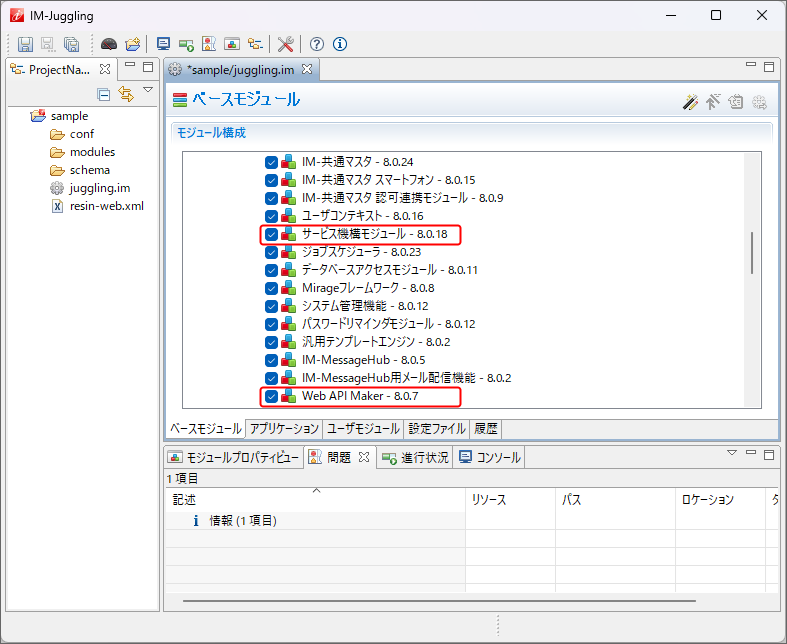Screen dimensions: 787x644
Task: Click the information about icon
Action: click(x=340, y=44)
